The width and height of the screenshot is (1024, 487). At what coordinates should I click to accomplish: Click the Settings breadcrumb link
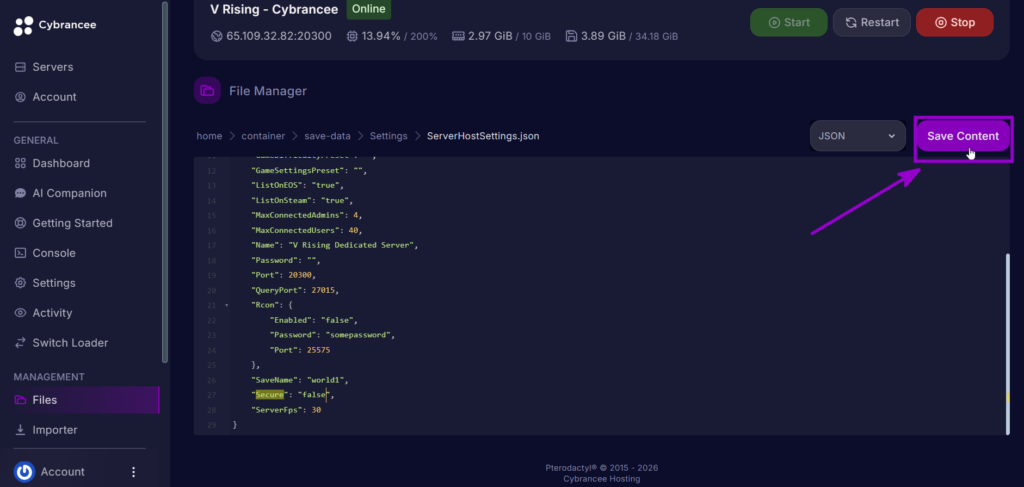(389, 136)
